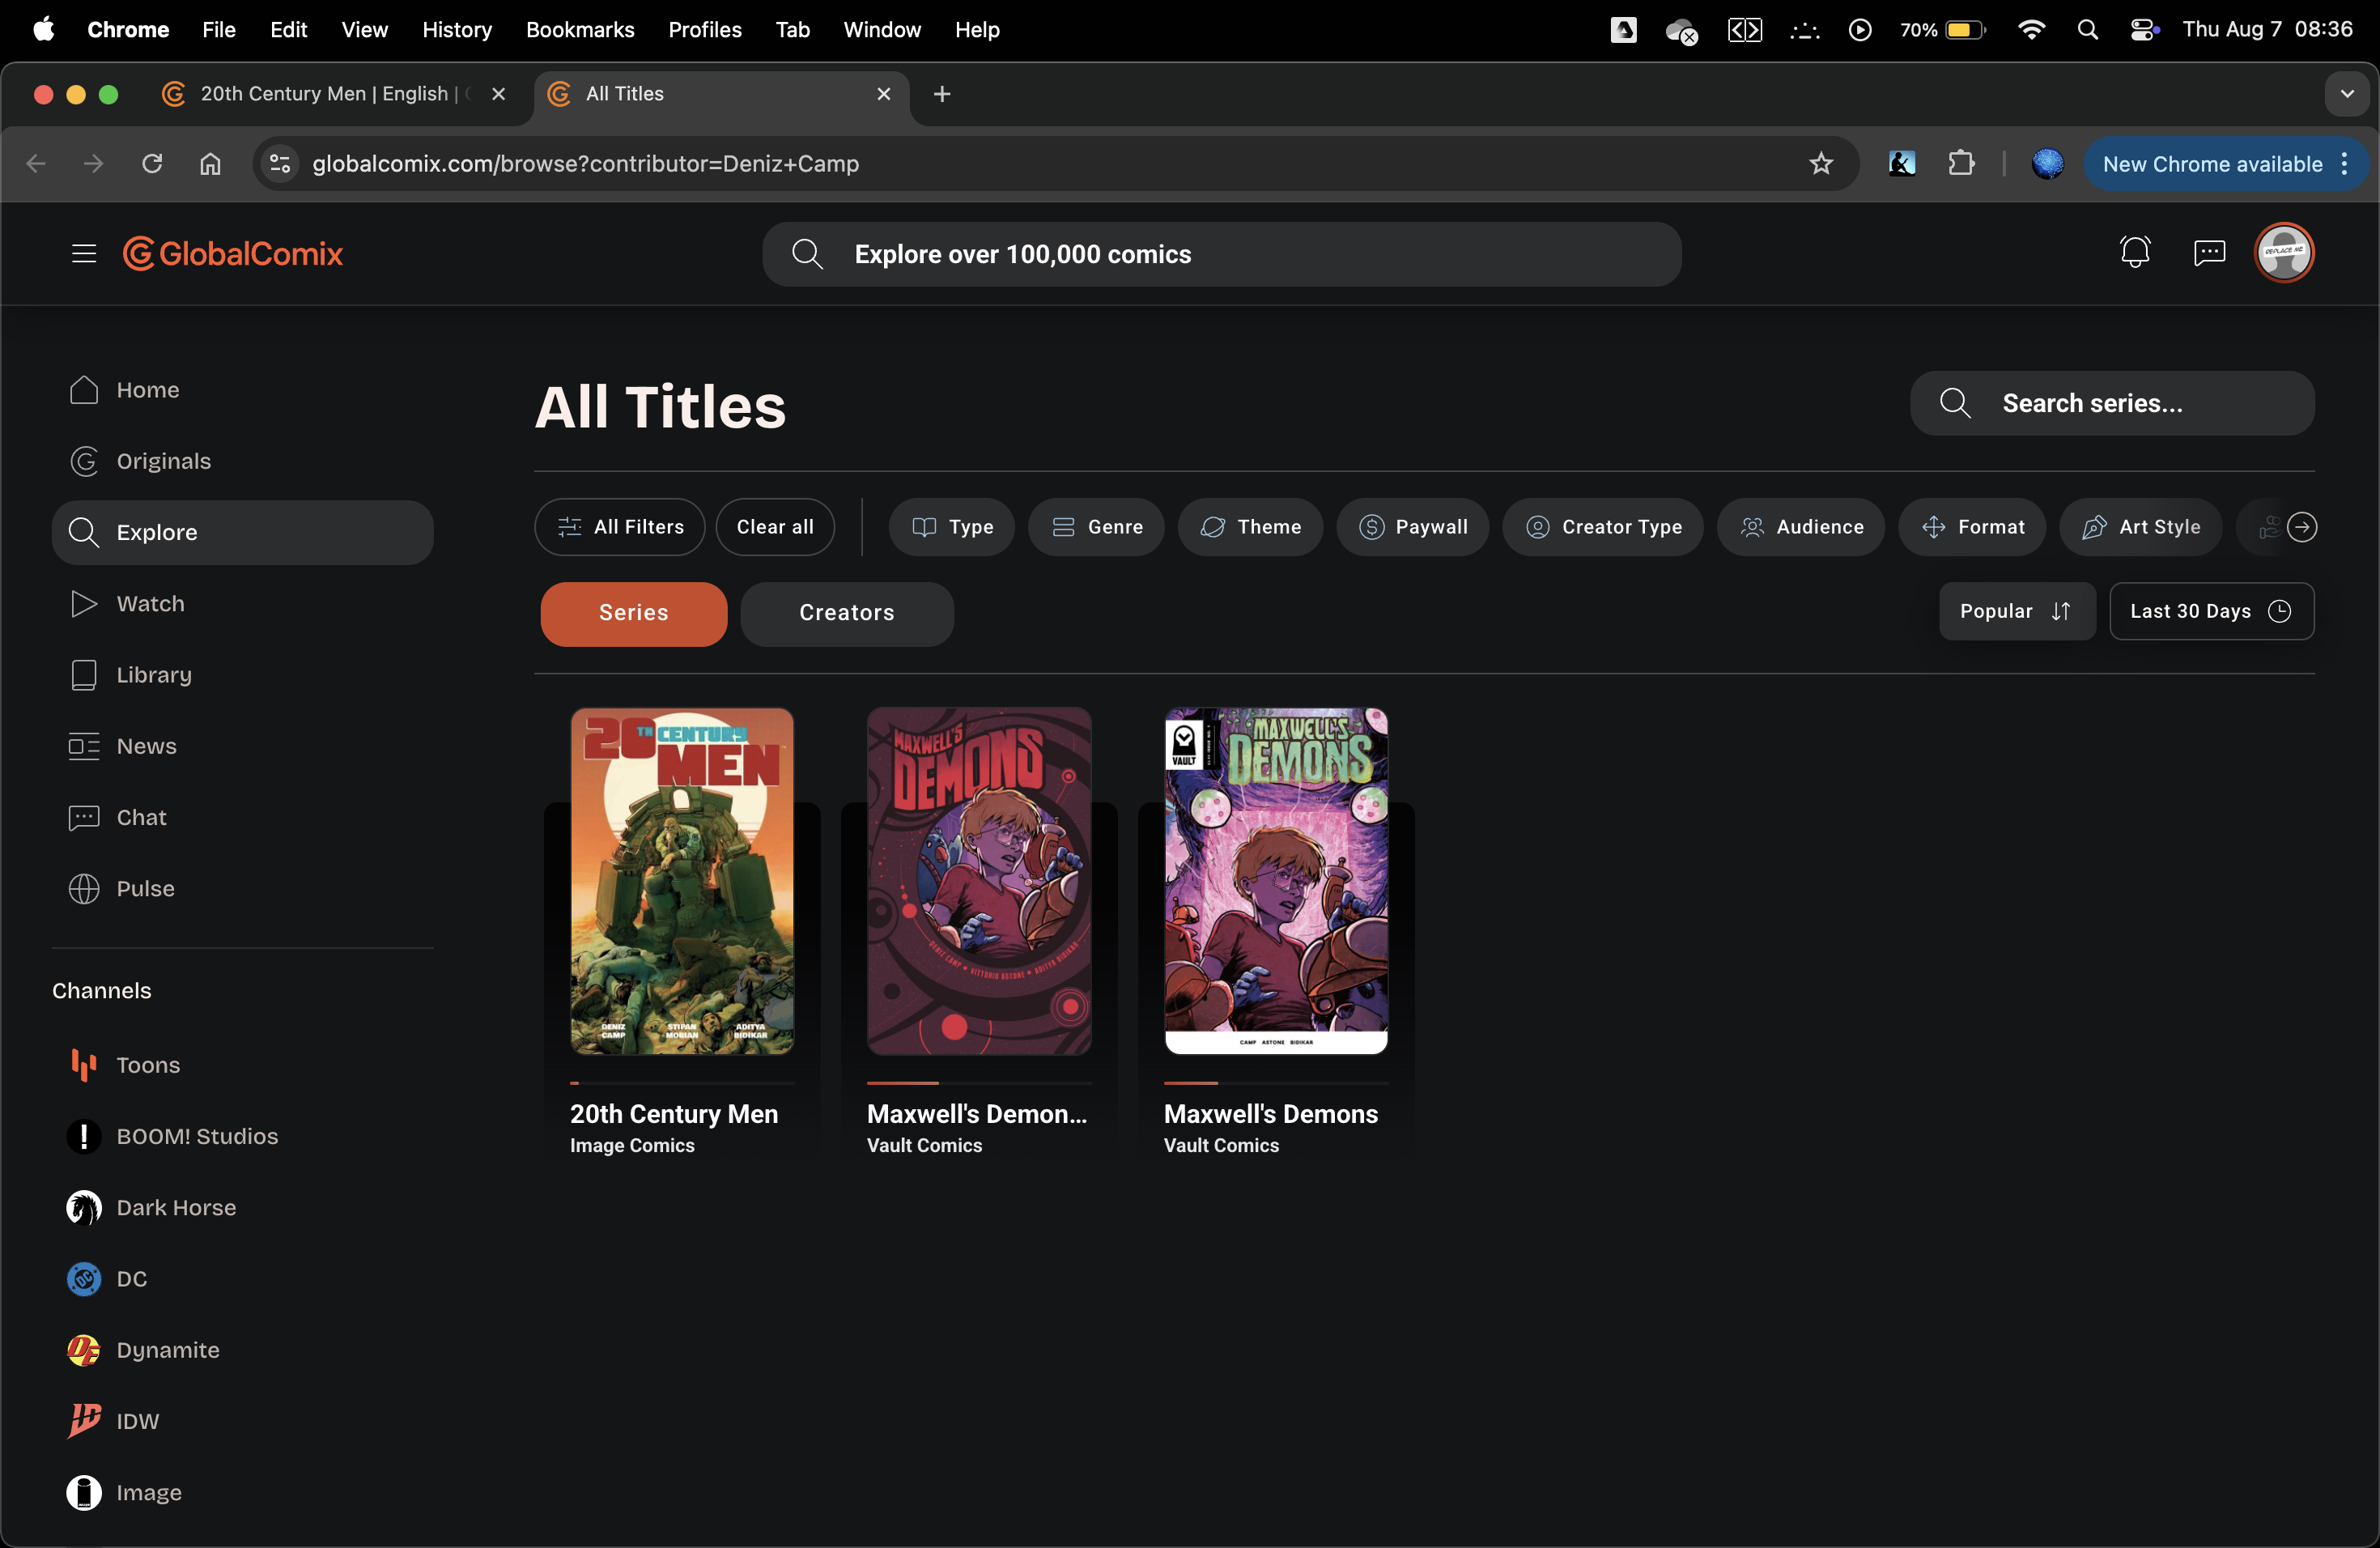The image size is (2380, 1548).
Task: Click Clear all filters
Action: [x=775, y=527]
